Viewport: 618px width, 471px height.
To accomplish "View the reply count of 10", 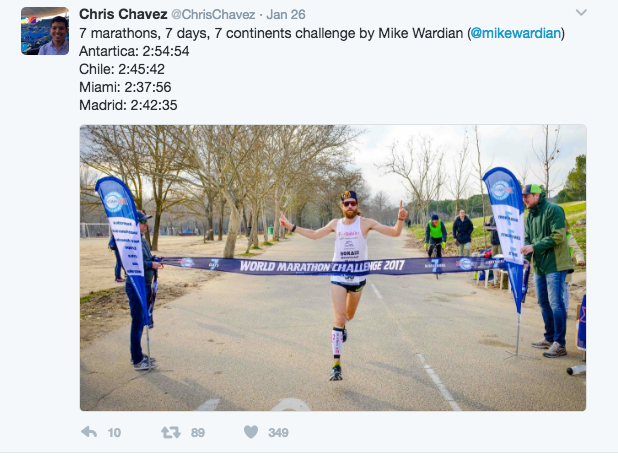I will tap(114, 433).
